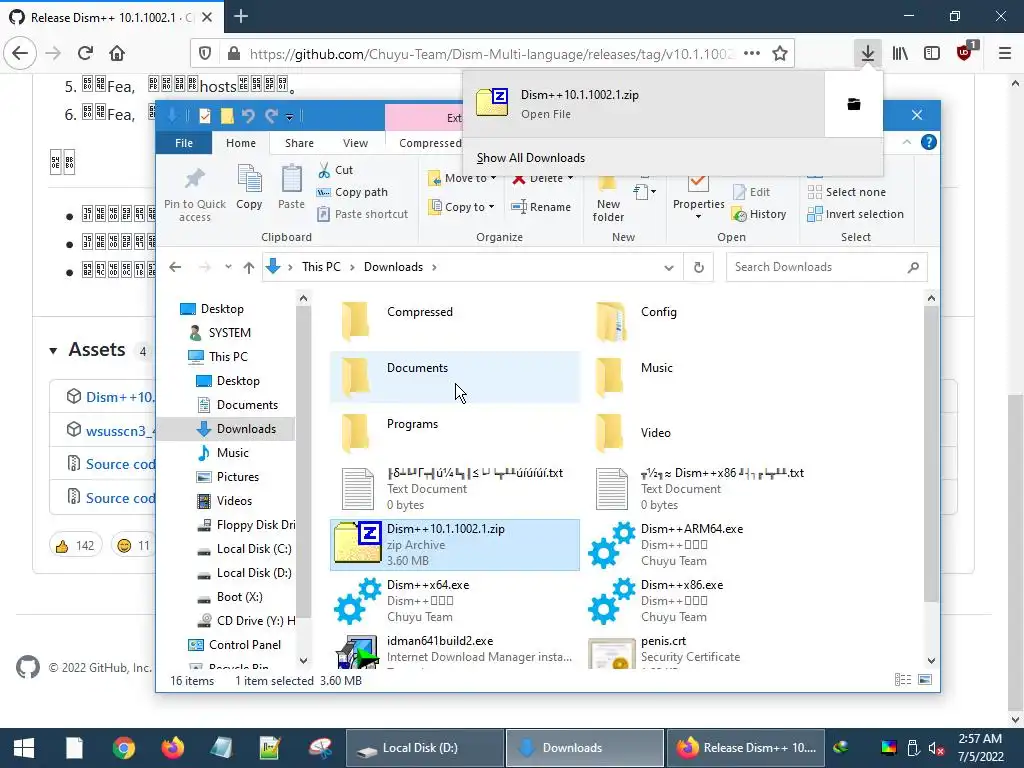Open the File ribbon tab
The width and height of the screenshot is (1024, 768).
click(x=184, y=143)
